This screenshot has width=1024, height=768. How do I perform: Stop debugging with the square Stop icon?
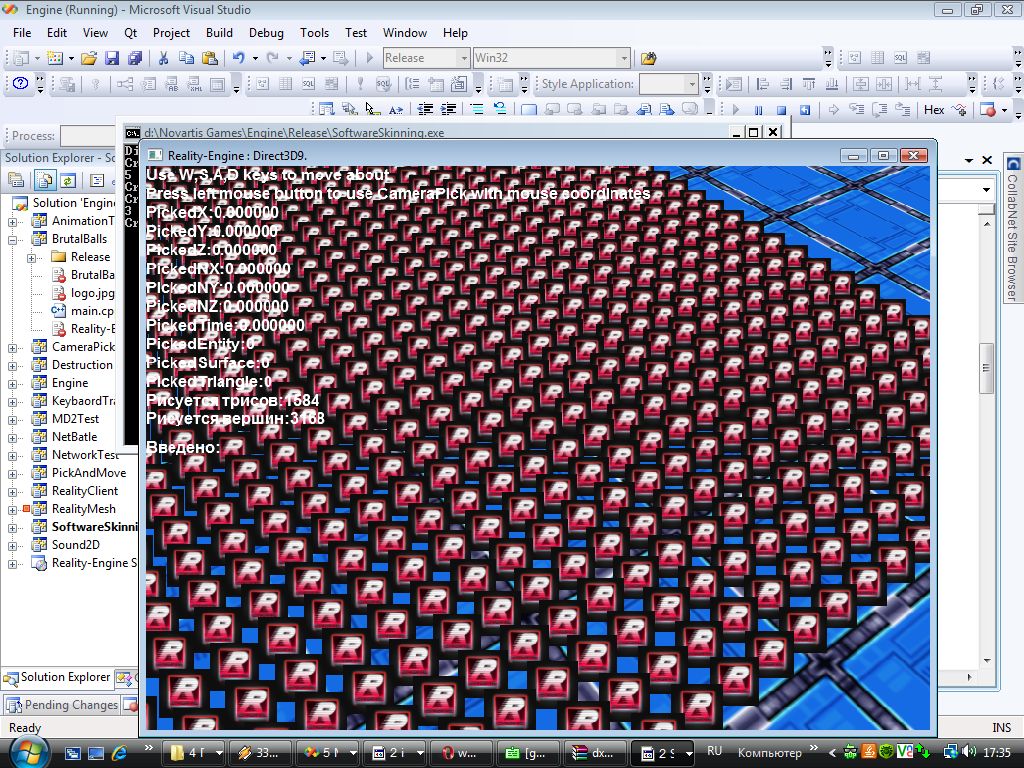click(x=780, y=110)
